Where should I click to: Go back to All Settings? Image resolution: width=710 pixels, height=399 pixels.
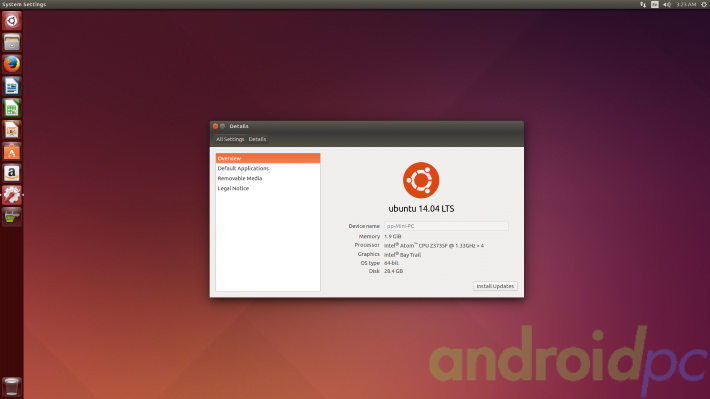[x=230, y=139]
